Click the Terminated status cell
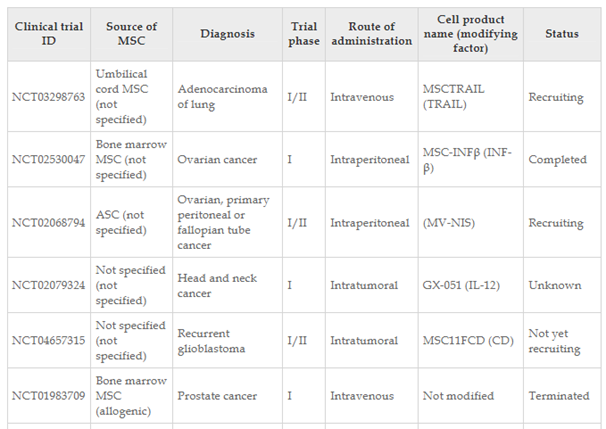 coord(562,396)
